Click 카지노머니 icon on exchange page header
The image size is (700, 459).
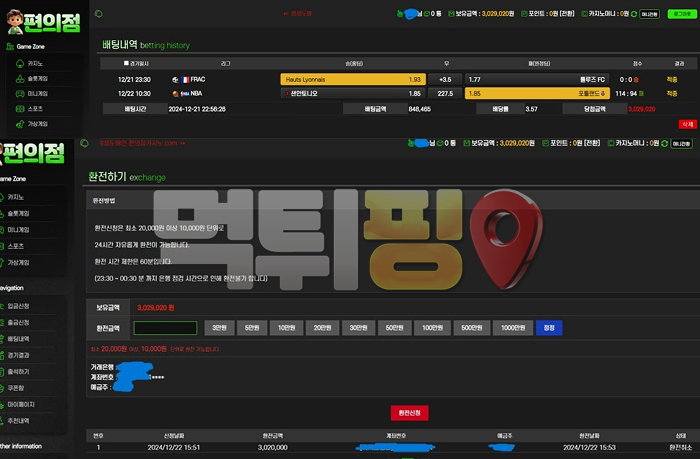tap(610, 143)
